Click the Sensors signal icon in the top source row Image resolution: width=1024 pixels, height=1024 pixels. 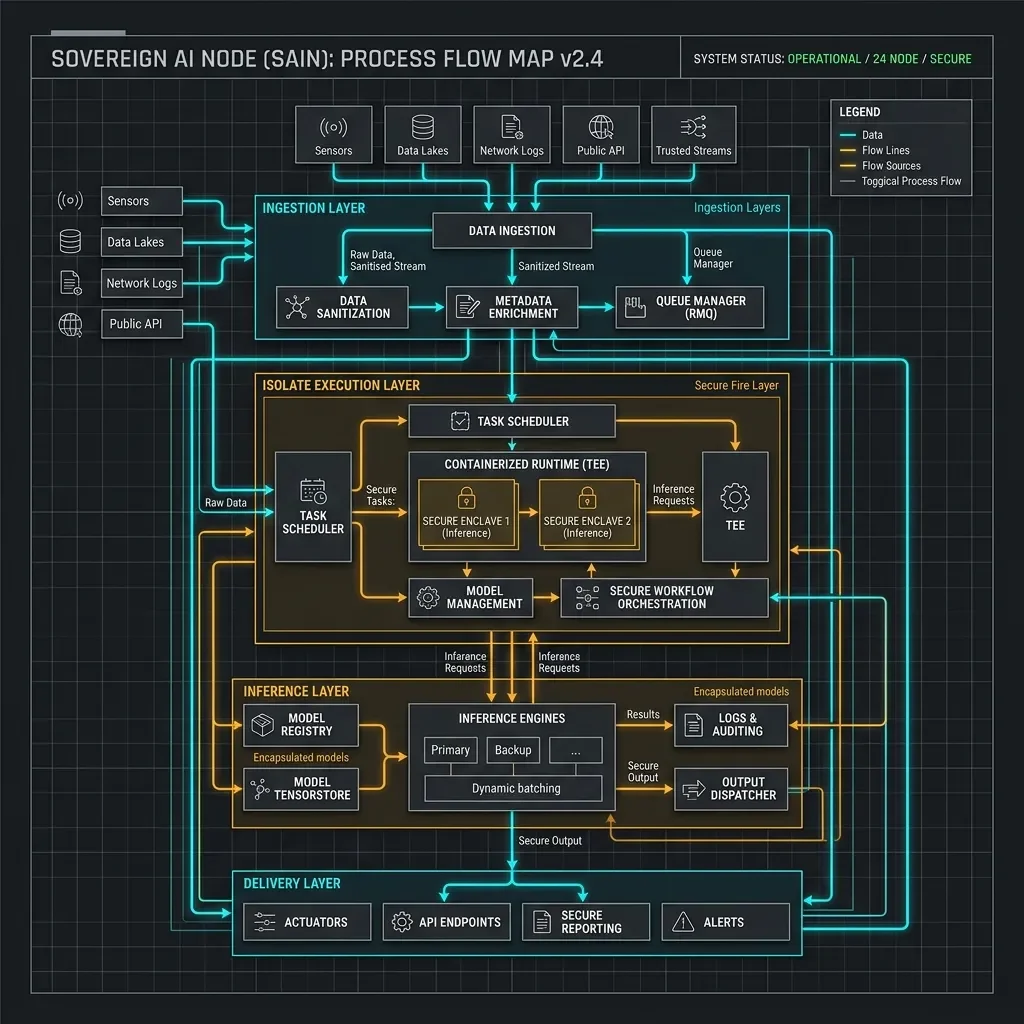pyautogui.click(x=333, y=127)
